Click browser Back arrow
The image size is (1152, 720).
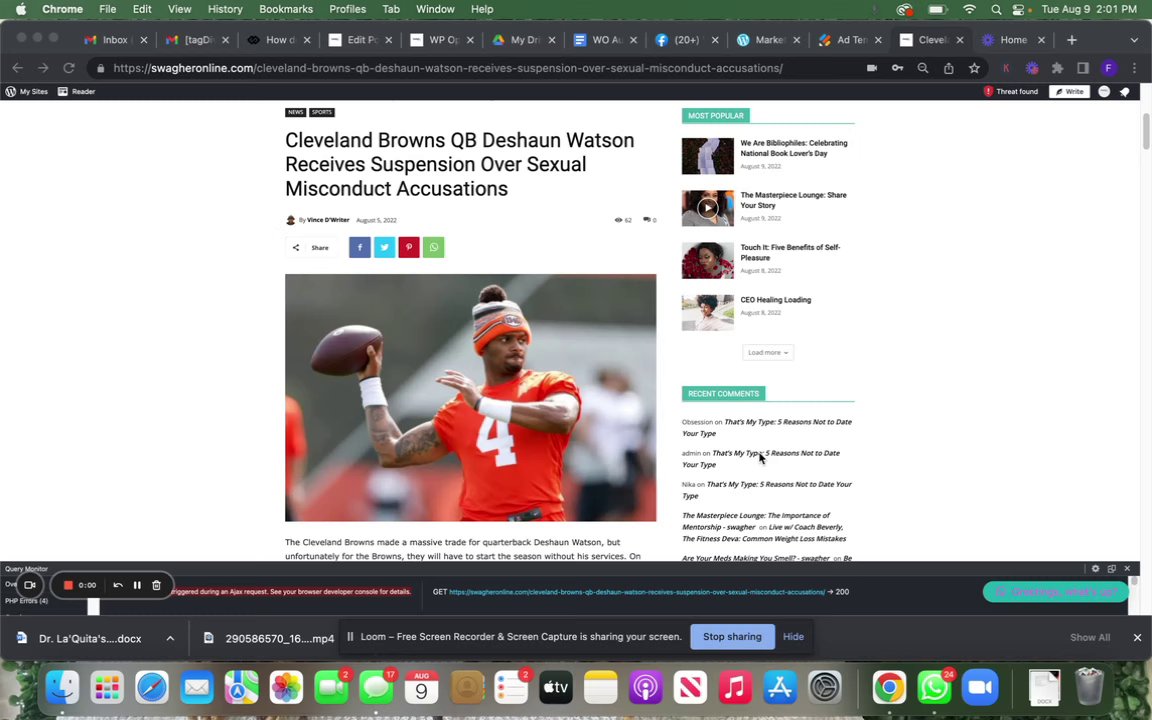pos(18,68)
